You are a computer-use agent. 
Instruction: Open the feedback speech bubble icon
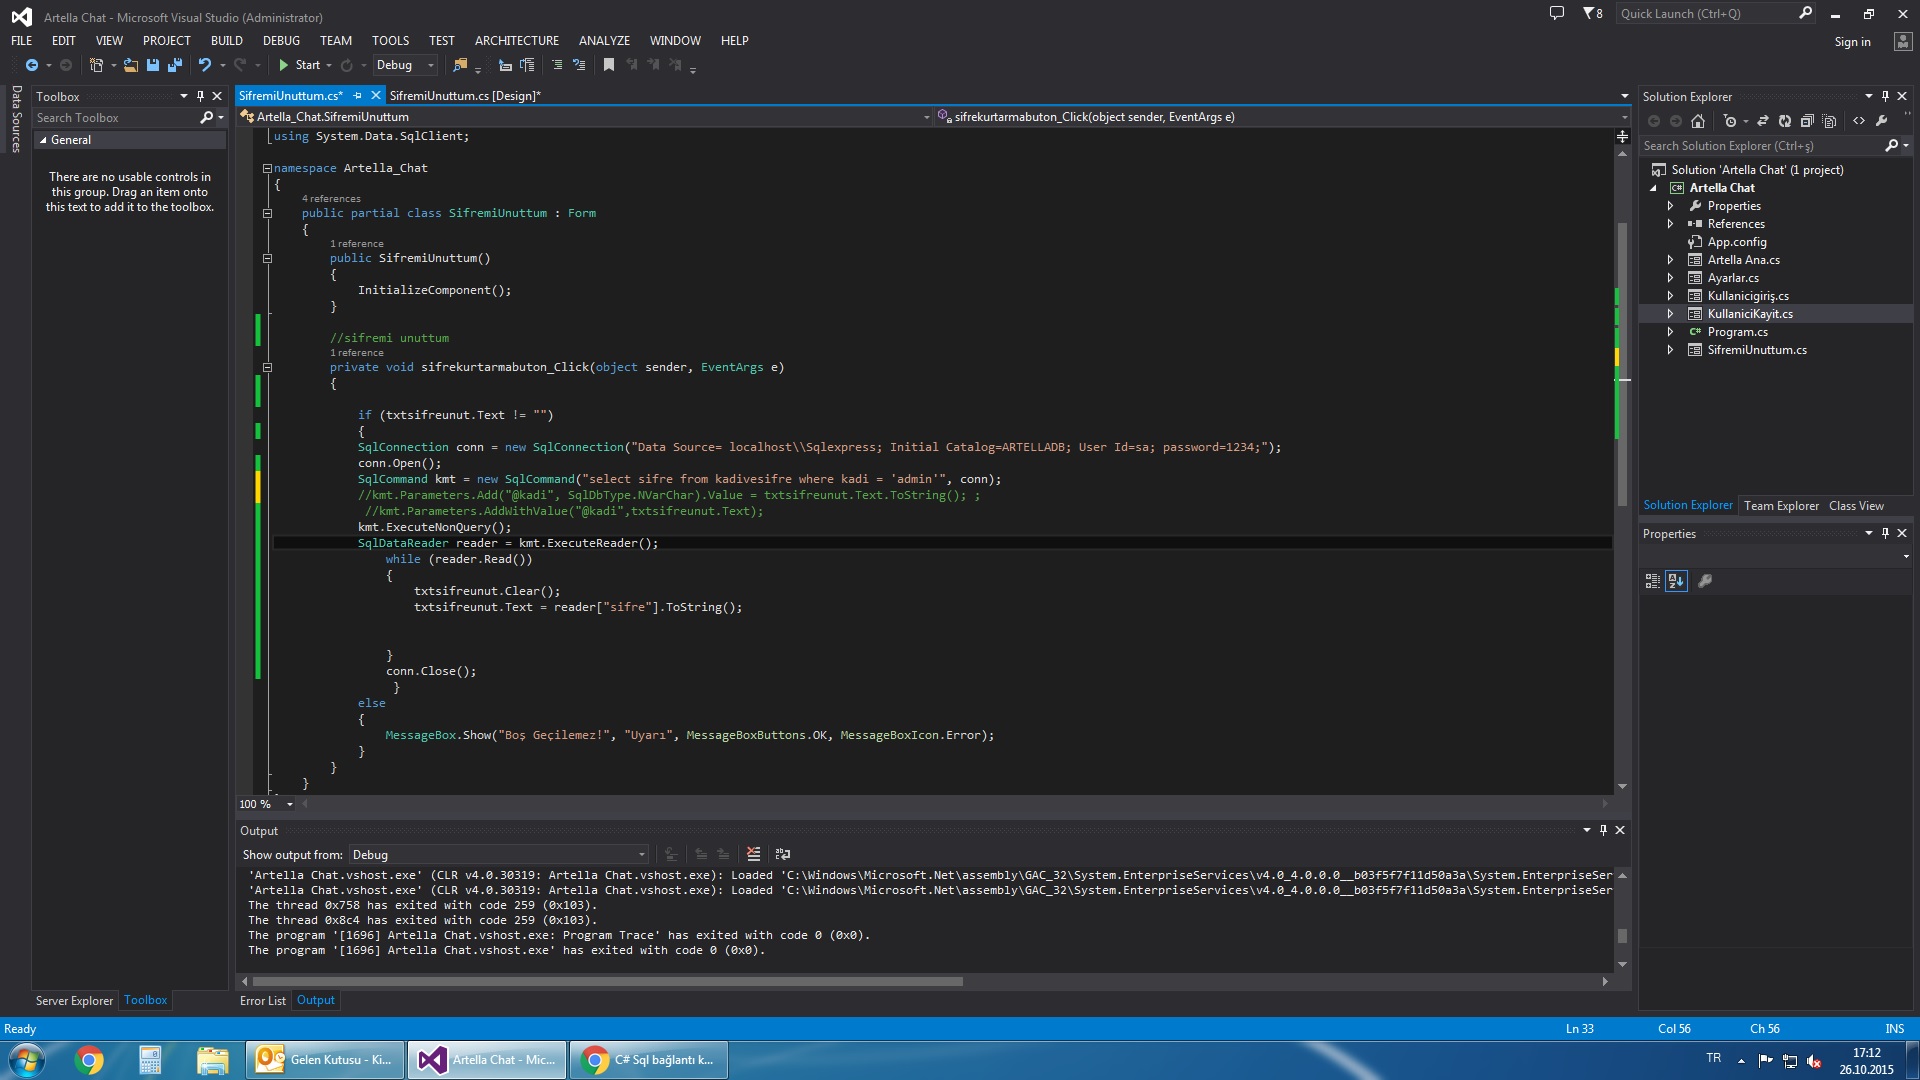[x=1557, y=13]
